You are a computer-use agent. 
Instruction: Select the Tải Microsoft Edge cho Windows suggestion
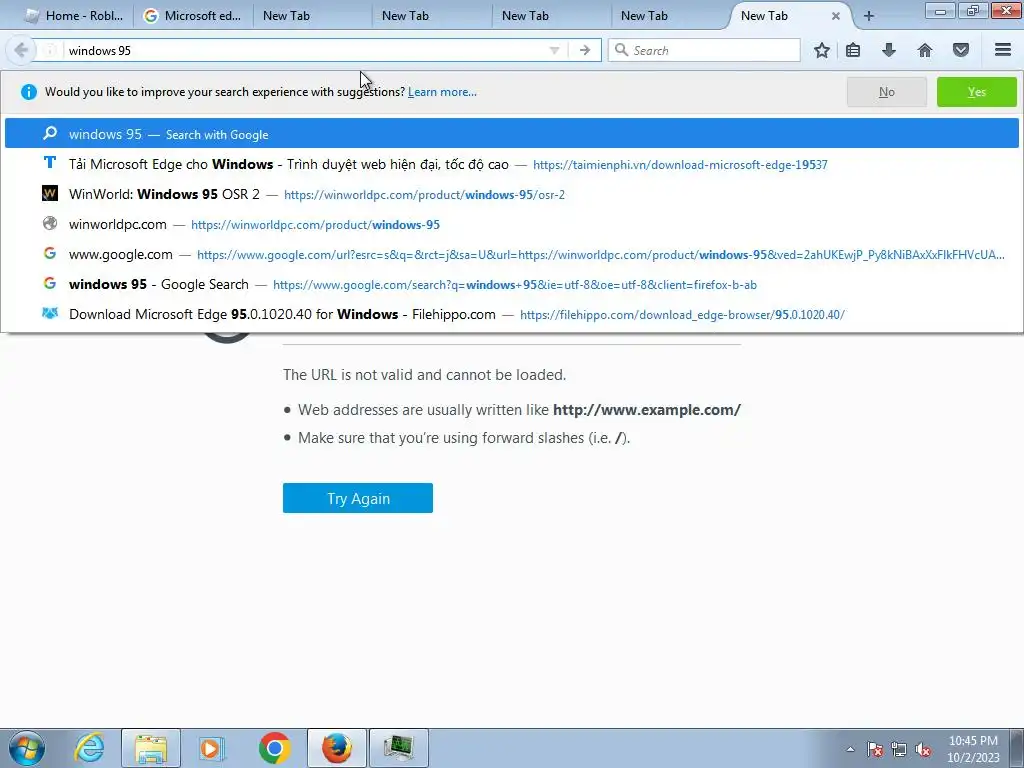(x=511, y=165)
